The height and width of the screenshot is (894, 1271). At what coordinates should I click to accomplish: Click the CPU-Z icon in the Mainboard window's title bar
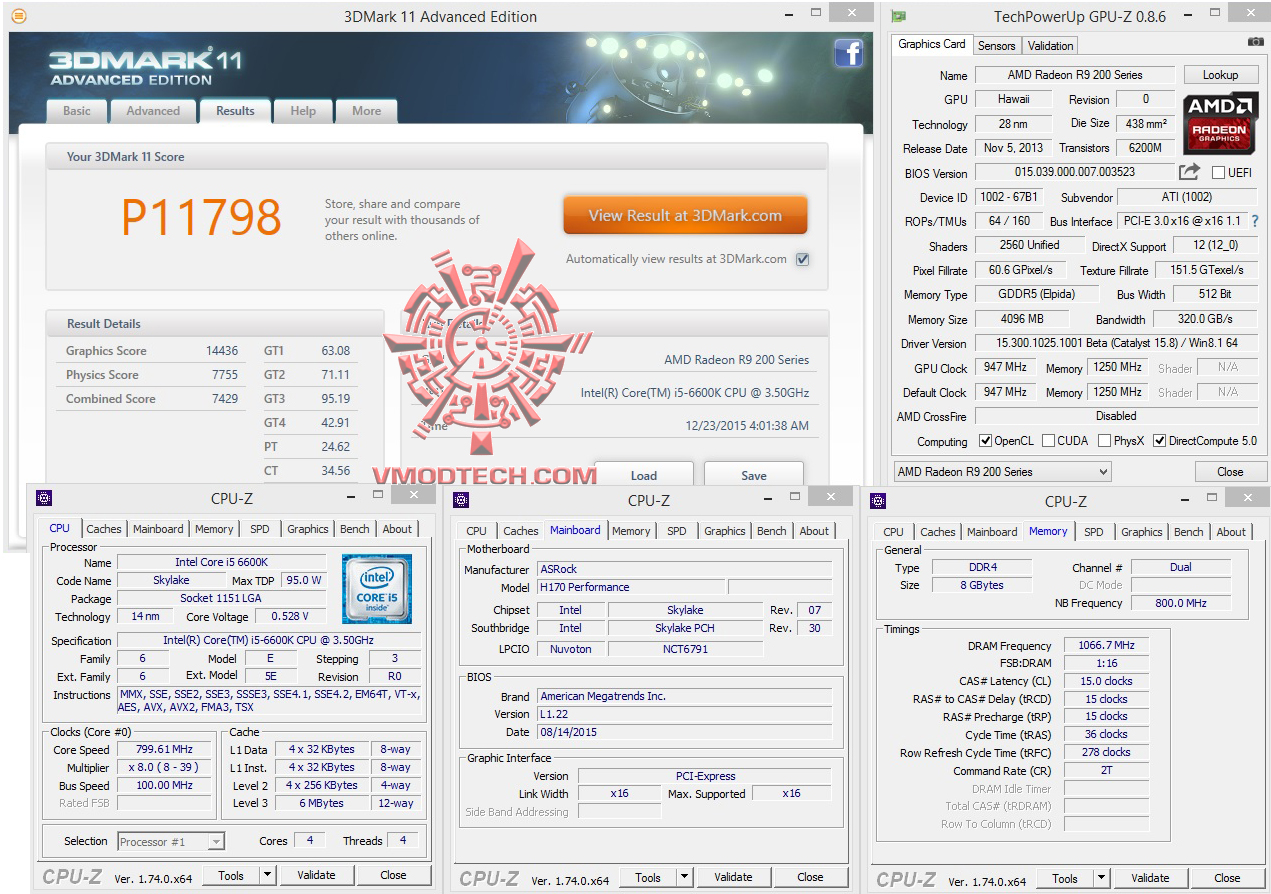460,500
